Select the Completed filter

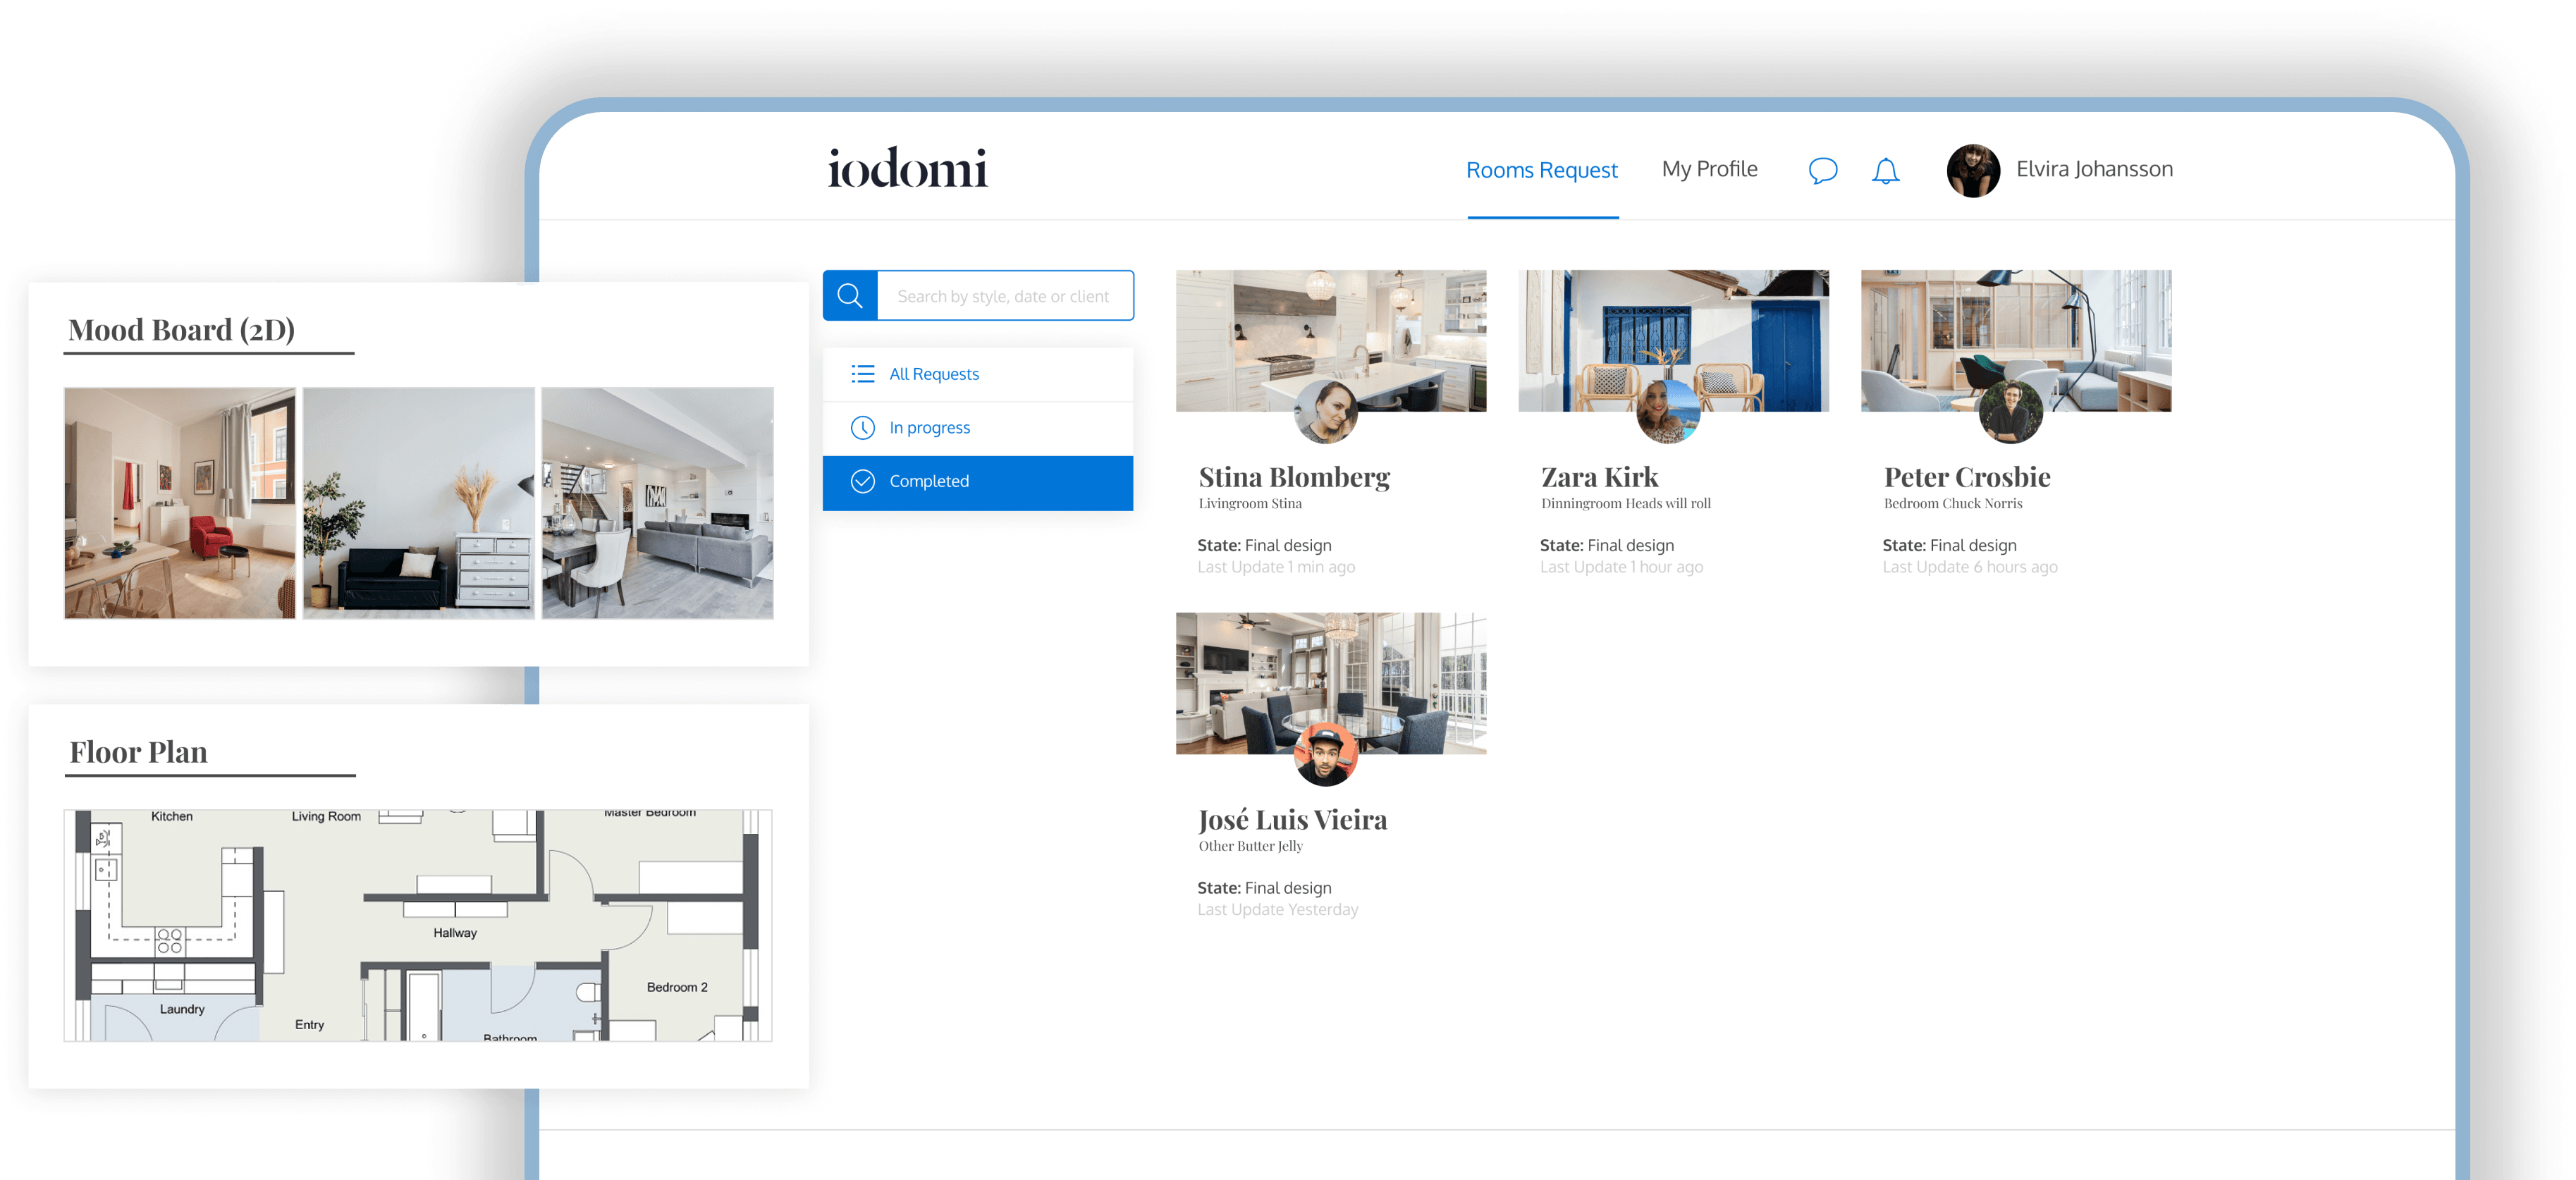tap(978, 483)
